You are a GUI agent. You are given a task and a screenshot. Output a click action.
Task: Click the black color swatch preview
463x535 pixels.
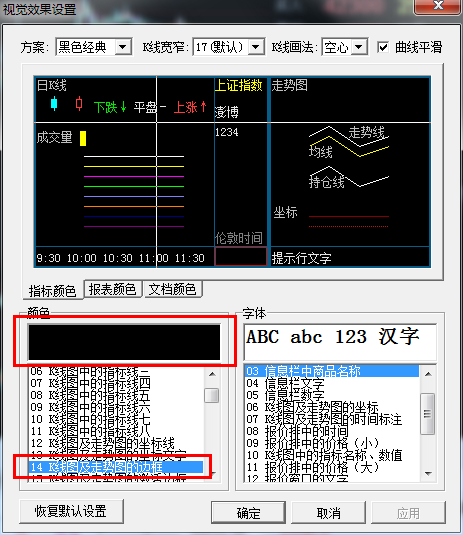coord(124,342)
